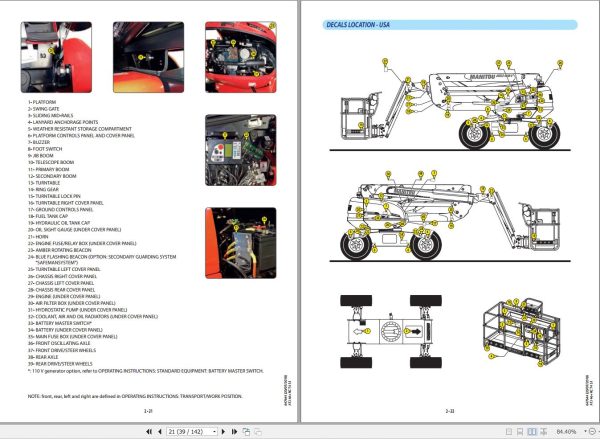This screenshot has width=600, height=439.
Task: Open the zoom level dropdown arrow
Action: click(x=585, y=432)
